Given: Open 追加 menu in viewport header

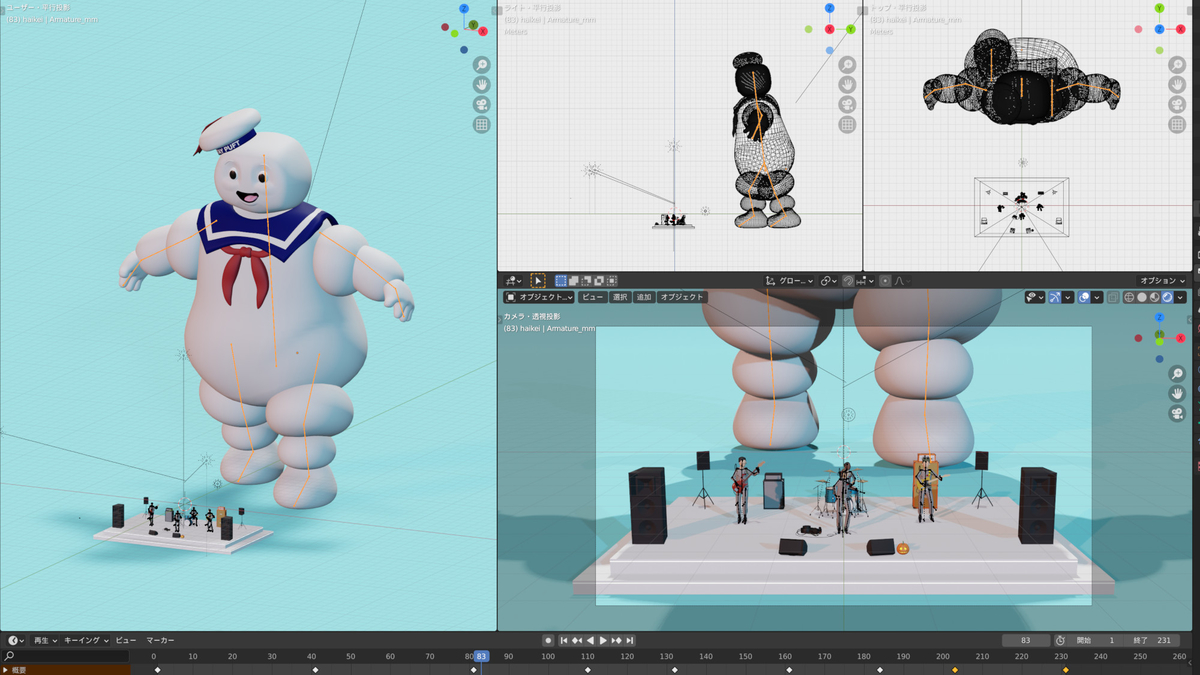Looking at the screenshot, I should [x=644, y=297].
